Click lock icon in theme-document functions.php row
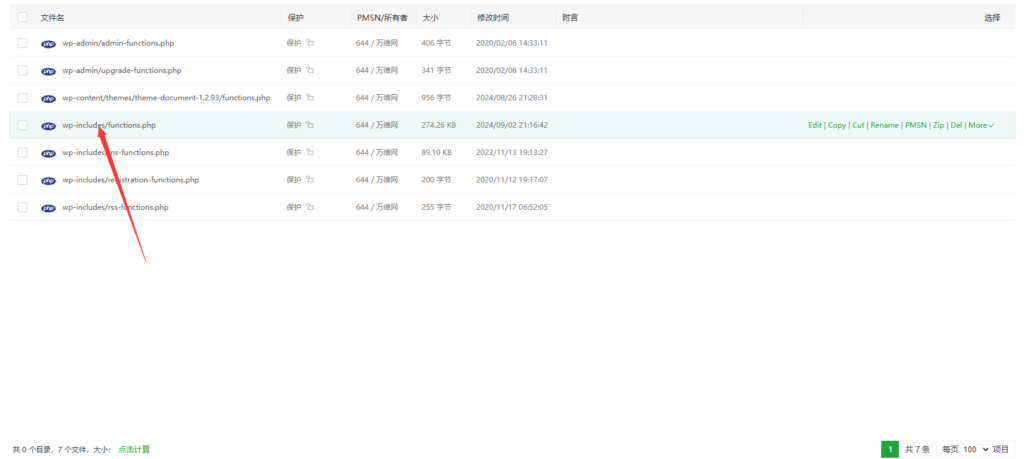Viewport: 1024px width, 459px height. (310, 98)
